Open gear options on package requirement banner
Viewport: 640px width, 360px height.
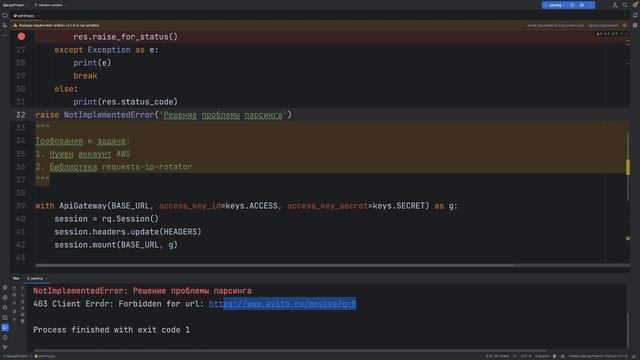(624, 25)
